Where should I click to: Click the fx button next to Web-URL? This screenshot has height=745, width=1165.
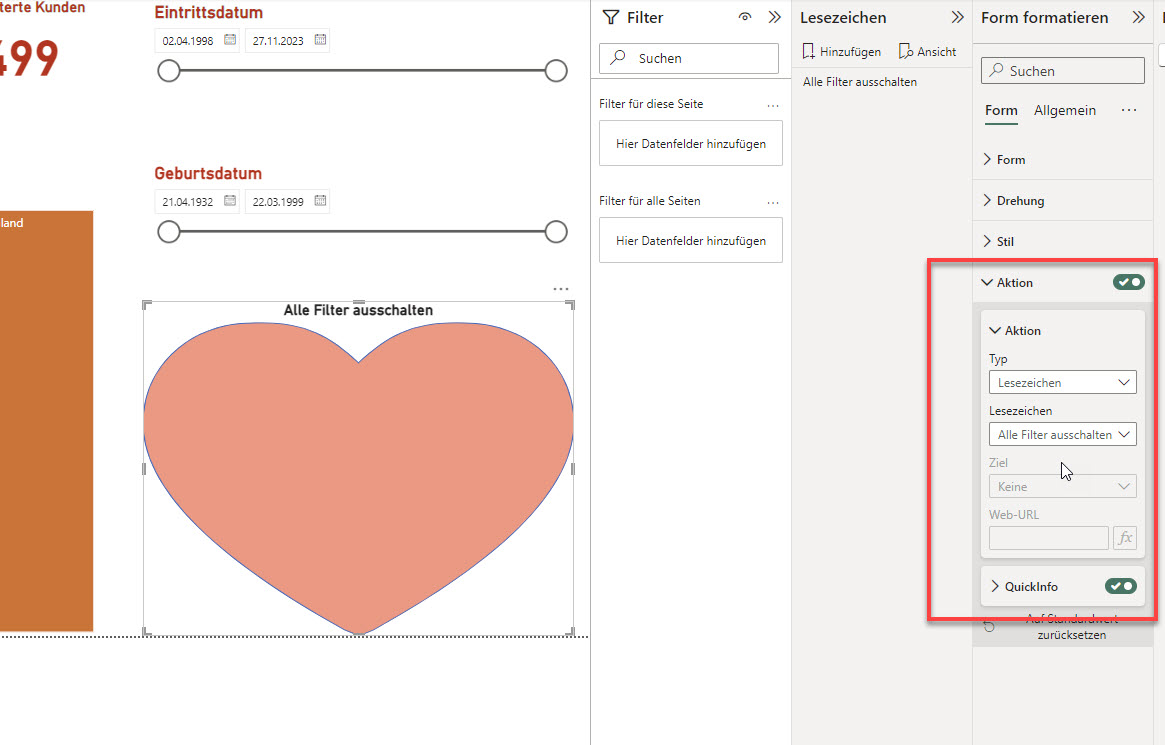[1125, 538]
